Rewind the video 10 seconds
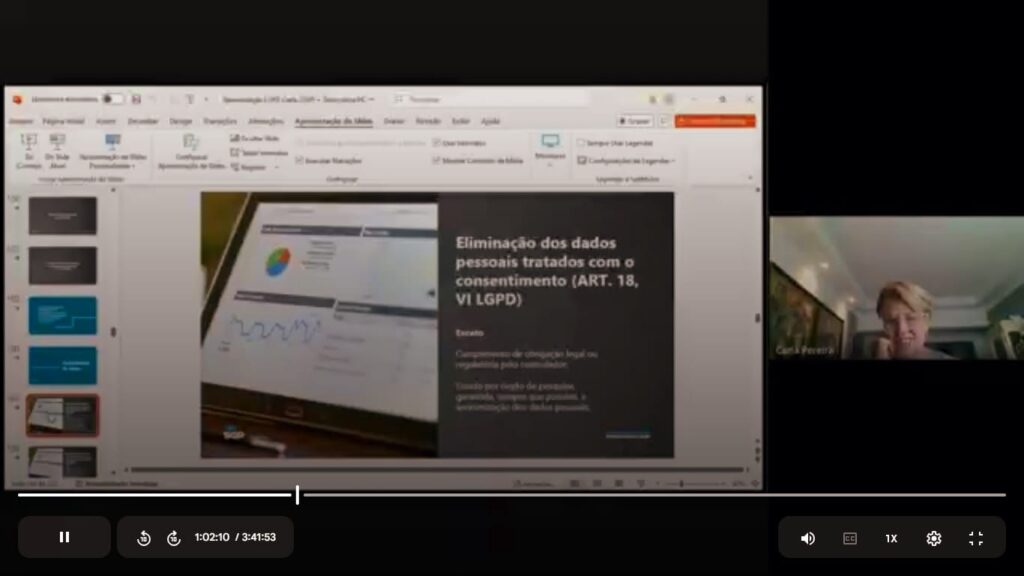 pyautogui.click(x=144, y=537)
